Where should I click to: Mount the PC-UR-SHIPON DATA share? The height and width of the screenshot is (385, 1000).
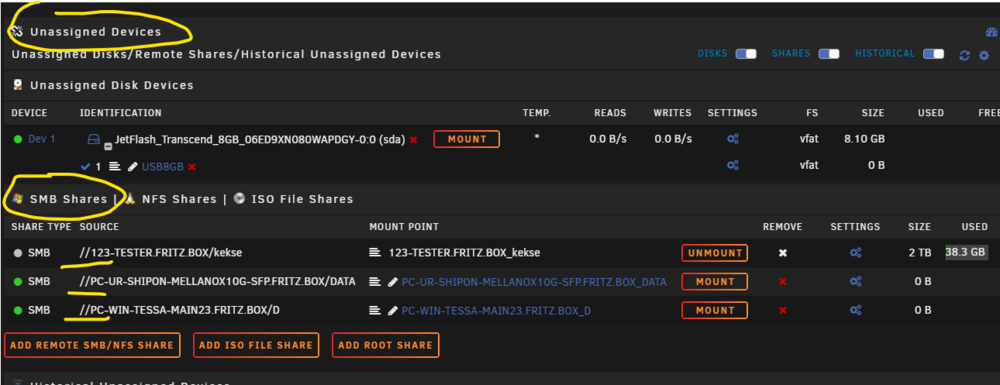tap(714, 281)
